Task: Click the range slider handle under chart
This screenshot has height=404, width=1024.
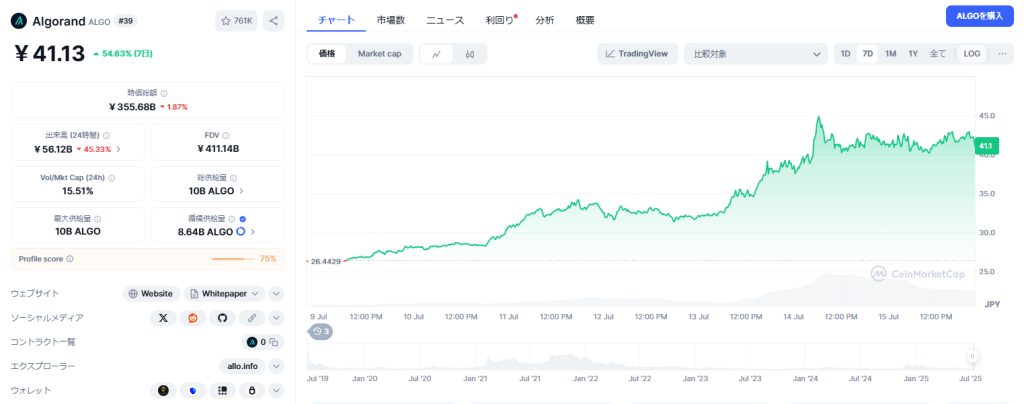Action: pyautogui.click(x=970, y=356)
